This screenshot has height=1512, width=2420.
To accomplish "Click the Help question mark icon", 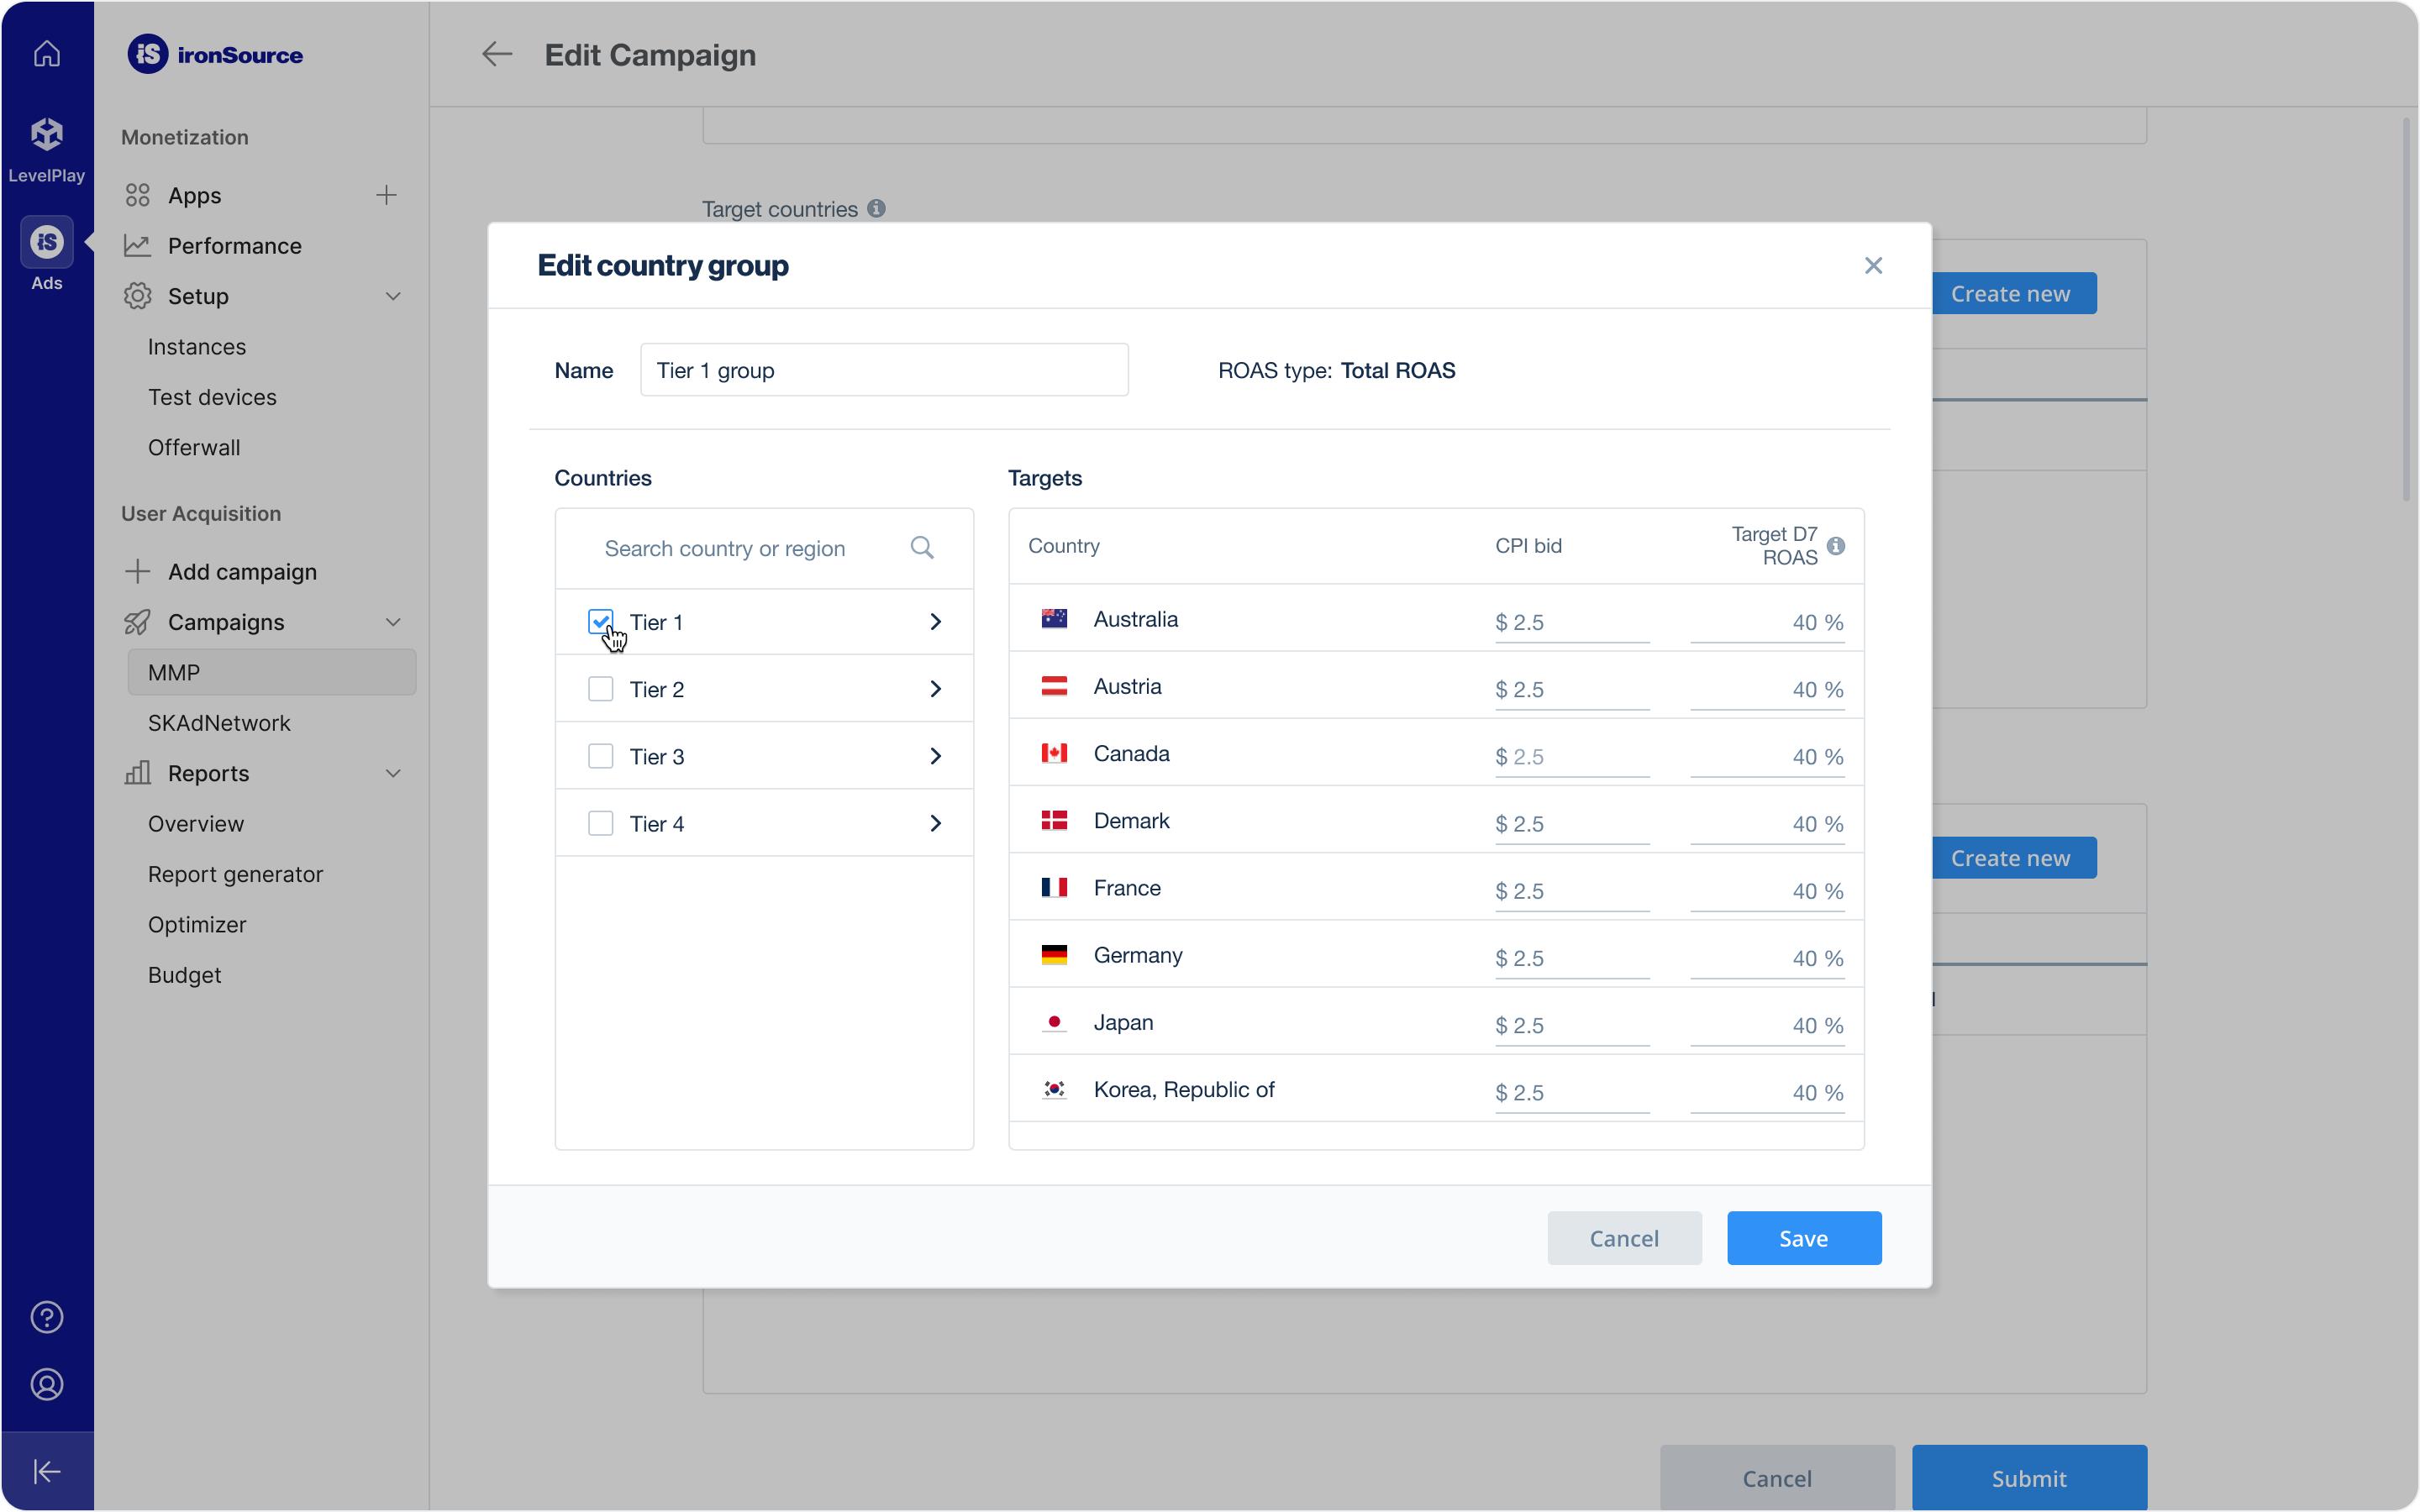I will point(47,1317).
